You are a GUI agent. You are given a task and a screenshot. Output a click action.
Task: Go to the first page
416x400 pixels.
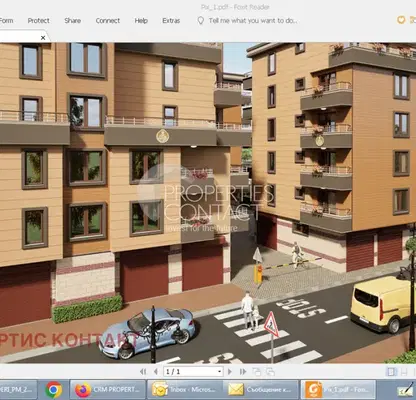[143, 371]
